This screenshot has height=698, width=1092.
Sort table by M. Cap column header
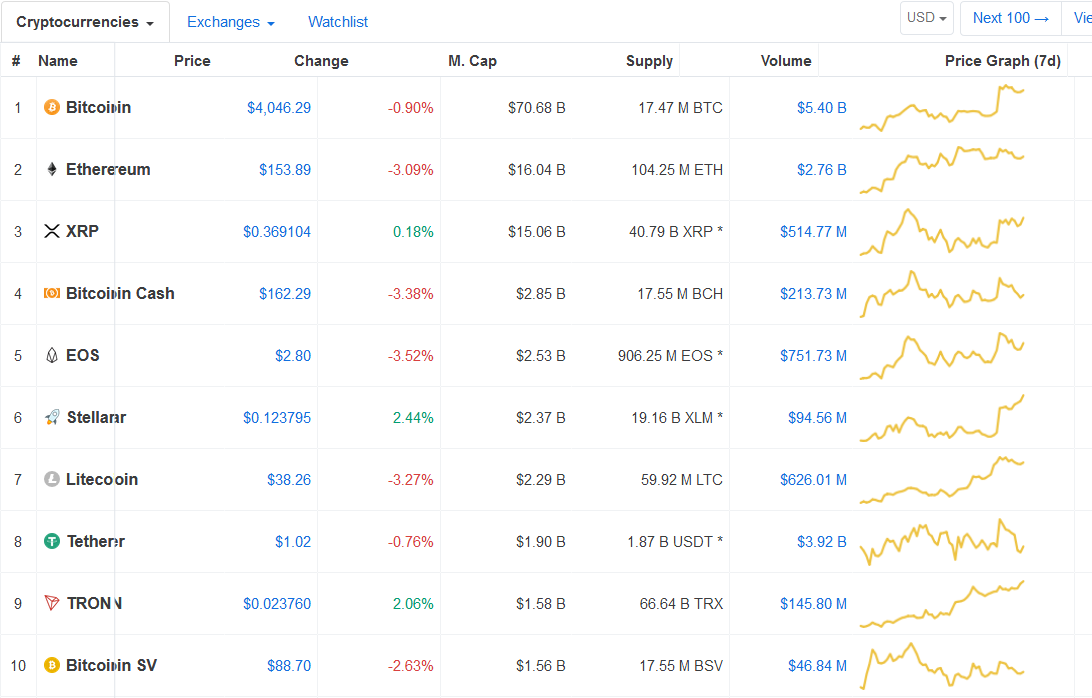click(472, 61)
